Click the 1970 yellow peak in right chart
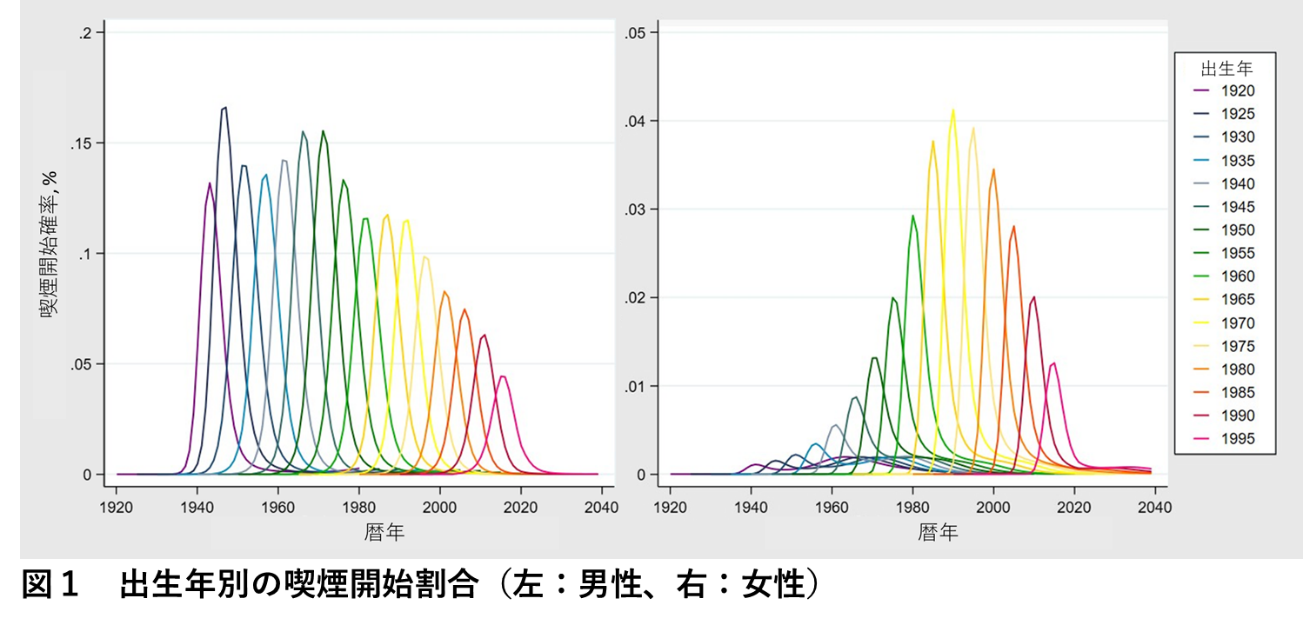Image resolution: width=1303 pixels, height=625 pixels. point(953,110)
